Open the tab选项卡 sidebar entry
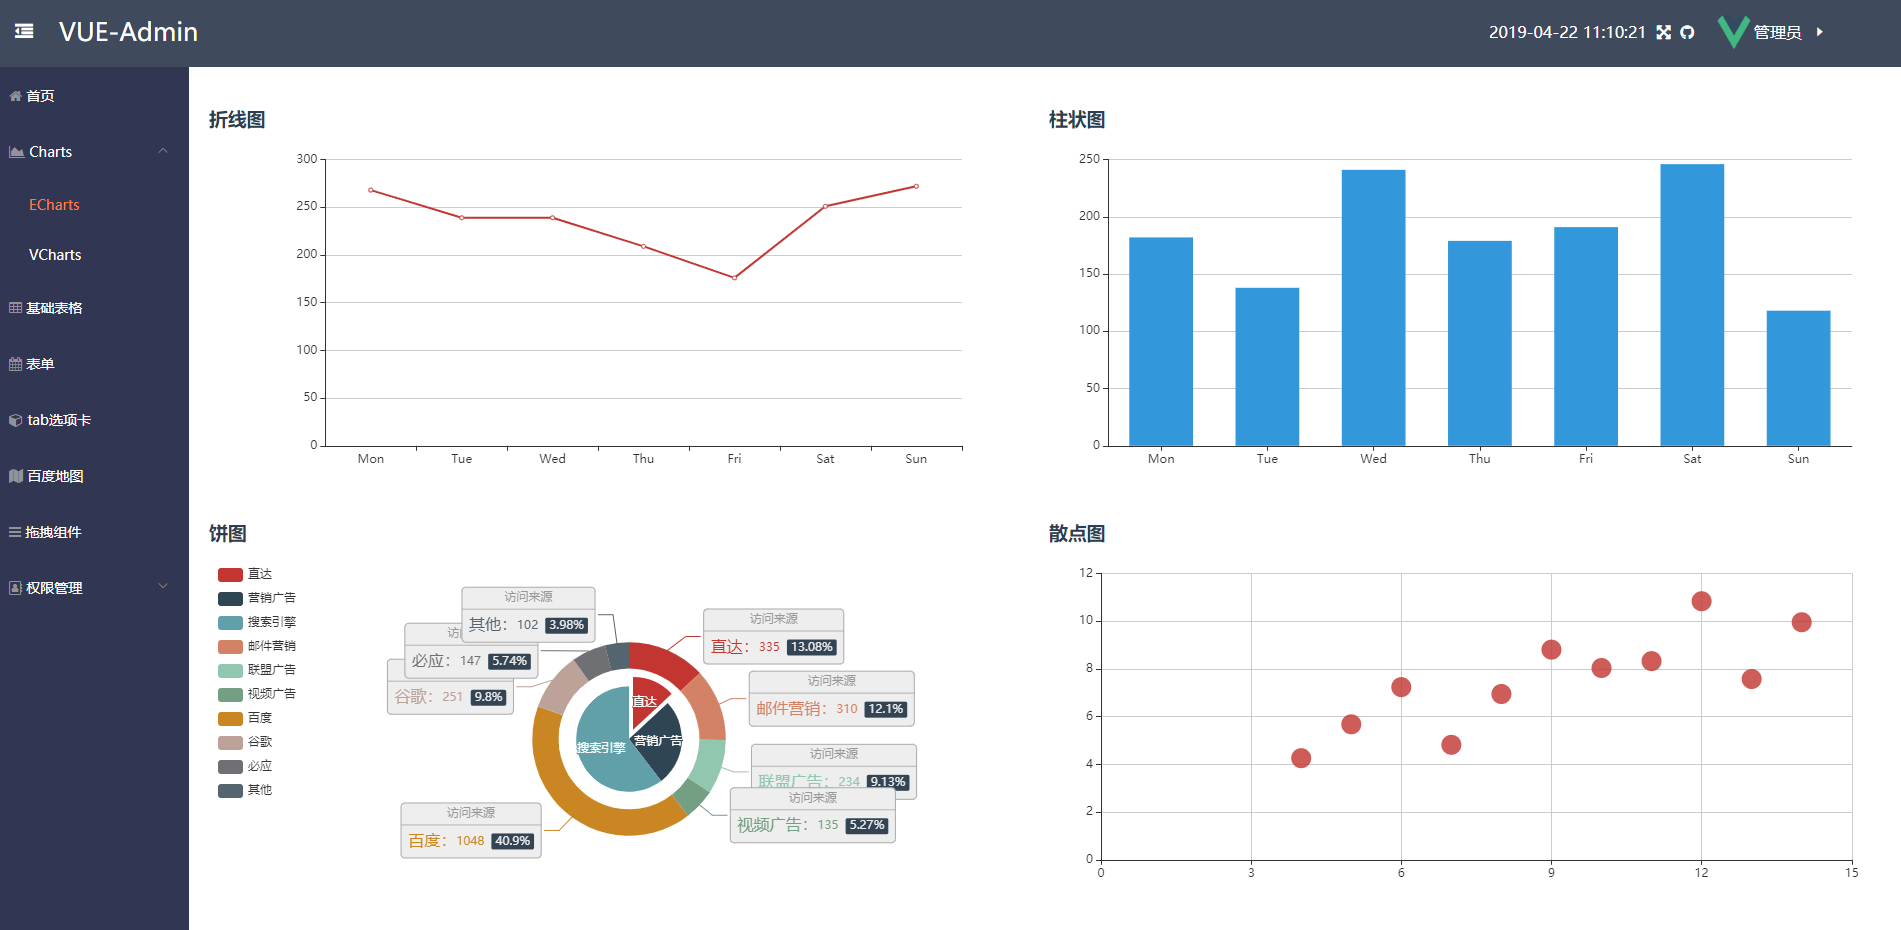Image resolution: width=1901 pixels, height=930 pixels. coord(59,420)
